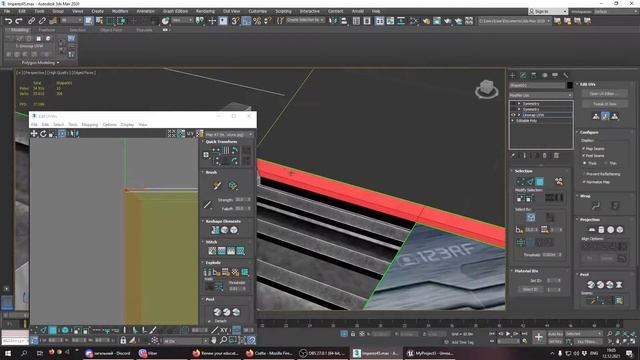Viewport: 640px width, 360px height.
Task: Open the Polygon Modeling dropdown on ribbon
Action: click(x=40, y=63)
